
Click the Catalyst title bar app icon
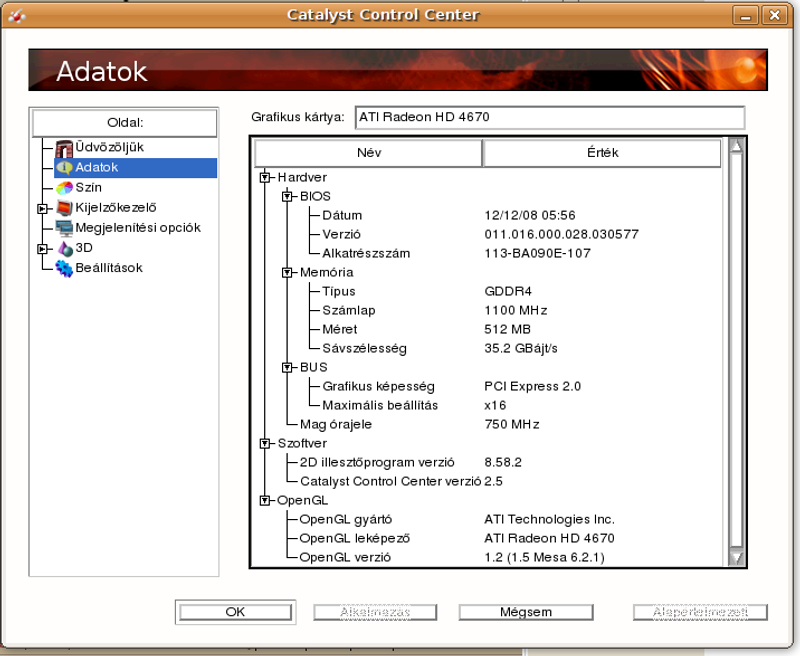pyautogui.click(x=17, y=16)
